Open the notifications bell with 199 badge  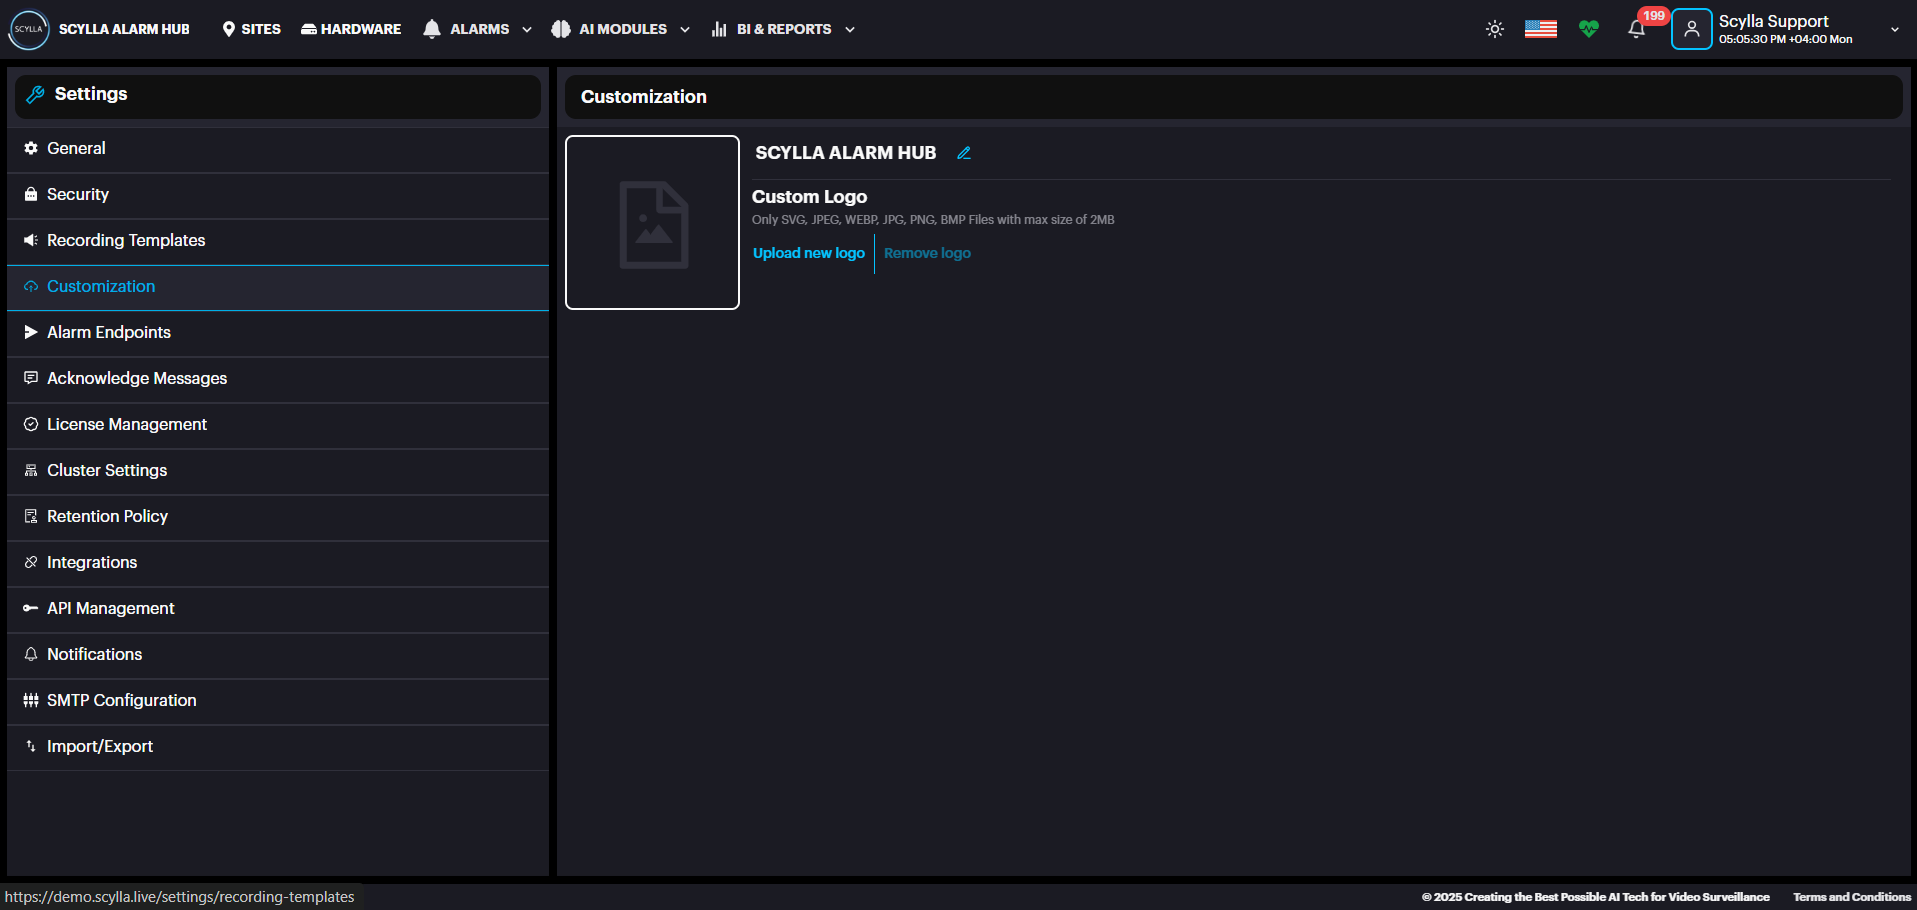[x=1636, y=29]
